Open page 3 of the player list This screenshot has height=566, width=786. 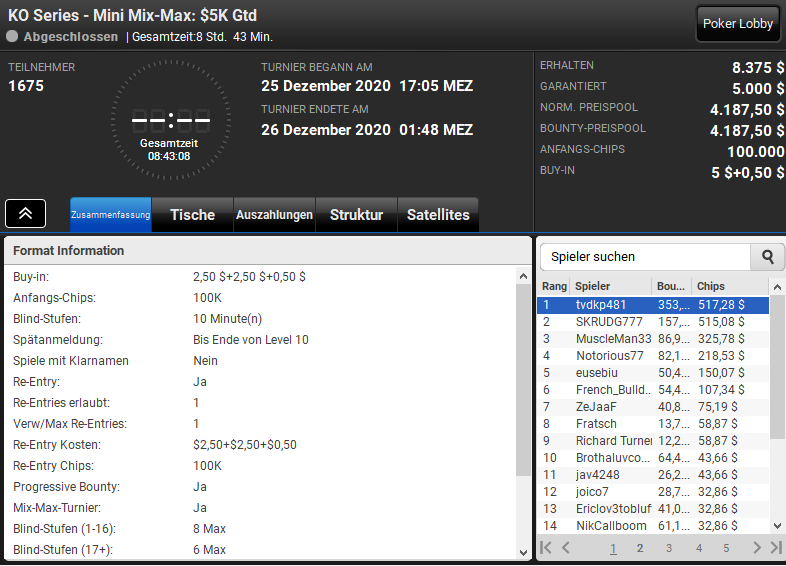pyautogui.click(x=669, y=548)
